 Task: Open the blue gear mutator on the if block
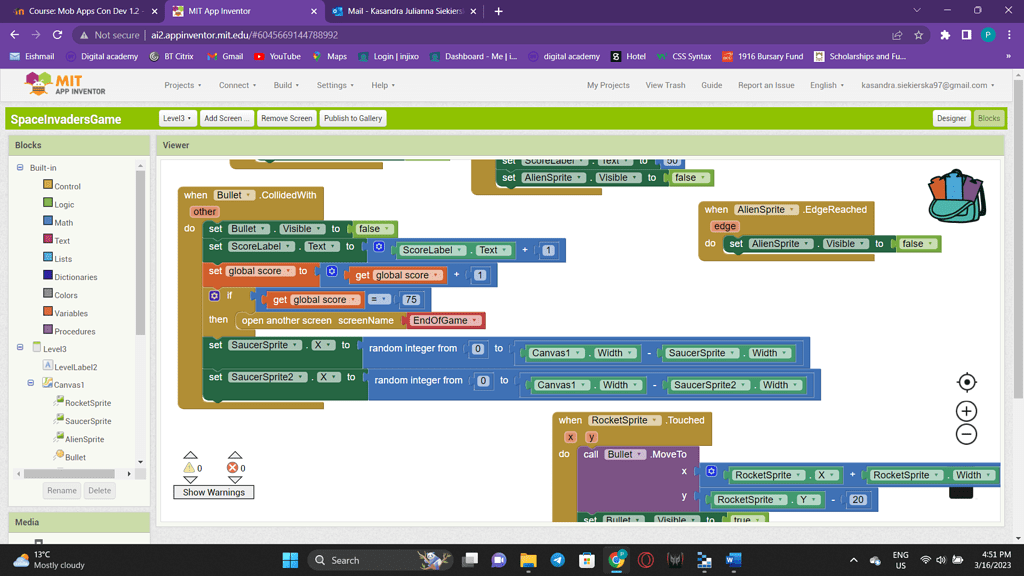point(214,296)
